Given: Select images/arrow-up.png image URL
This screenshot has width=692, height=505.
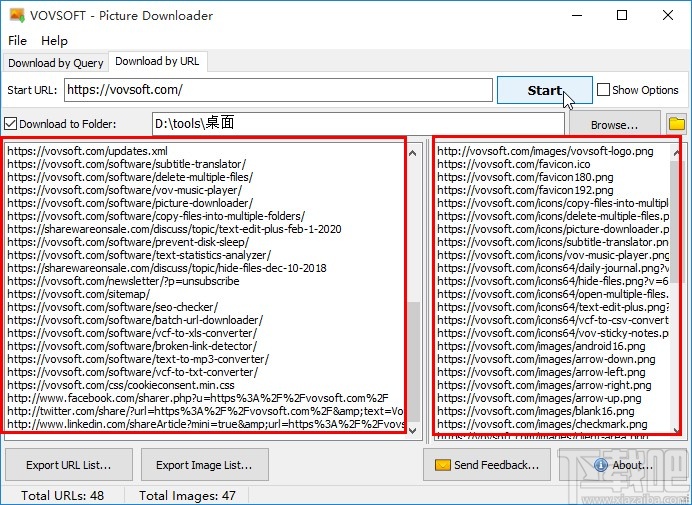Looking at the screenshot, I should click(539, 398).
